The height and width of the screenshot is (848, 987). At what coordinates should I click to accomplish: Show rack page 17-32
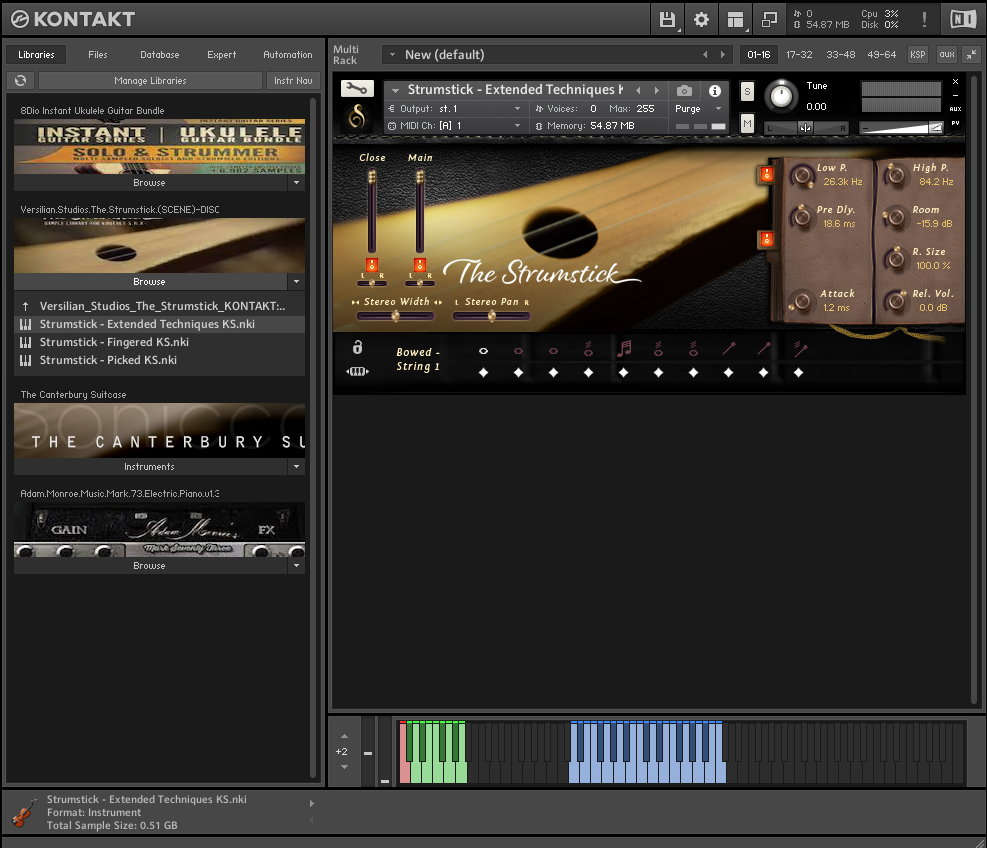(x=799, y=55)
